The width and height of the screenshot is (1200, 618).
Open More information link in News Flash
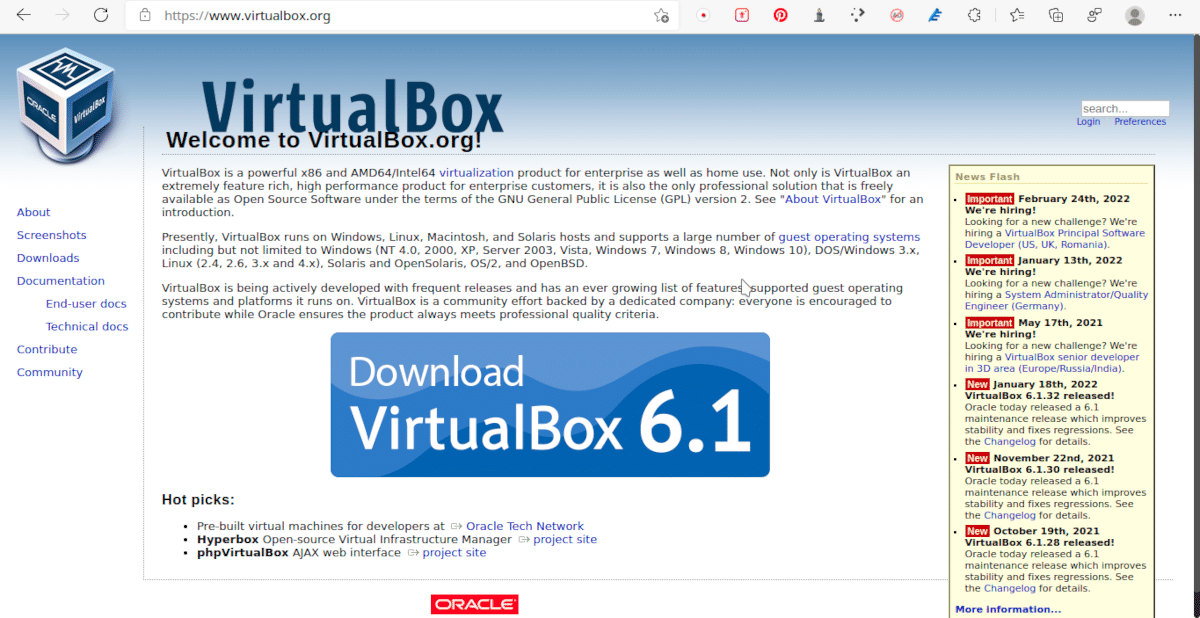tap(1008, 609)
